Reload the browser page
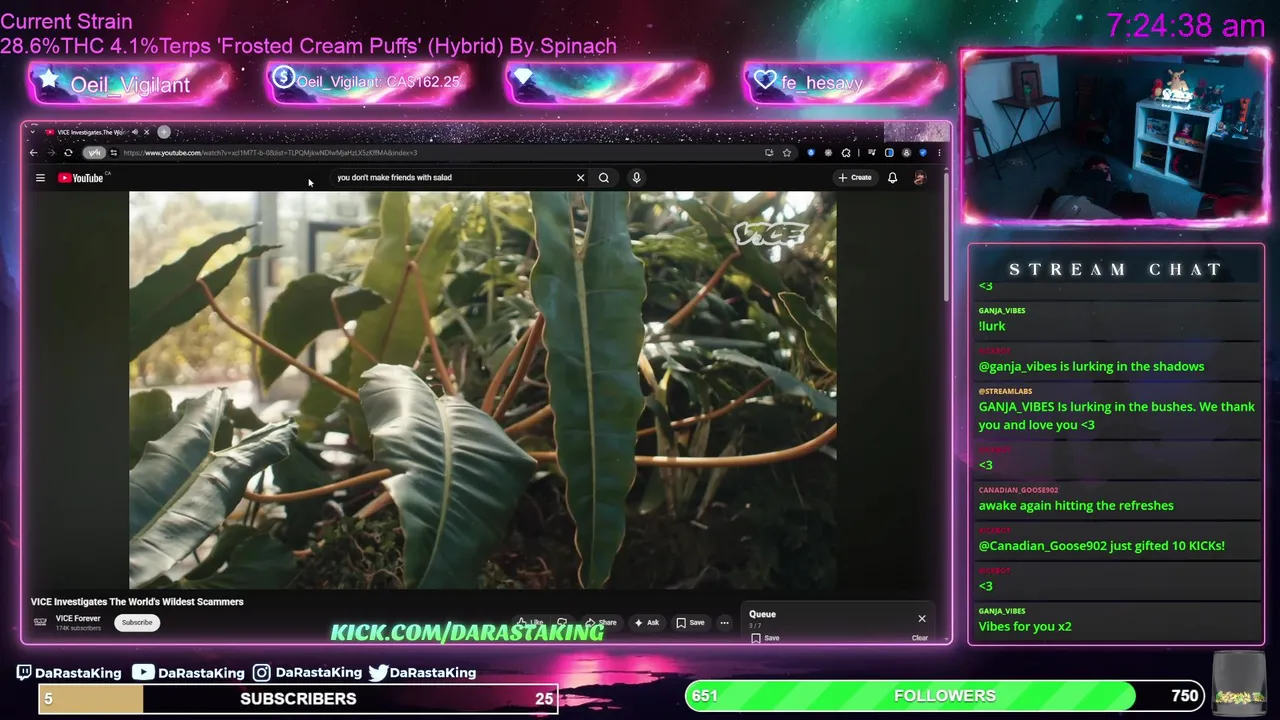The image size is (1280, 720). [68, 153]
